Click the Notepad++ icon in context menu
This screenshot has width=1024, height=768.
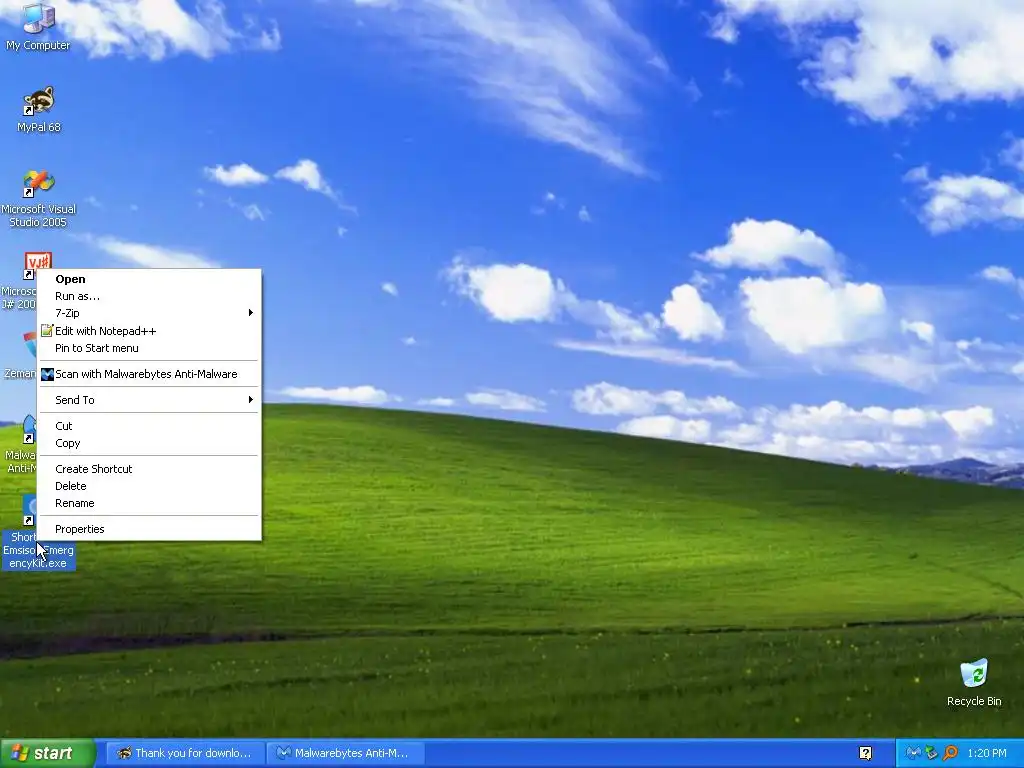[46, 330]
